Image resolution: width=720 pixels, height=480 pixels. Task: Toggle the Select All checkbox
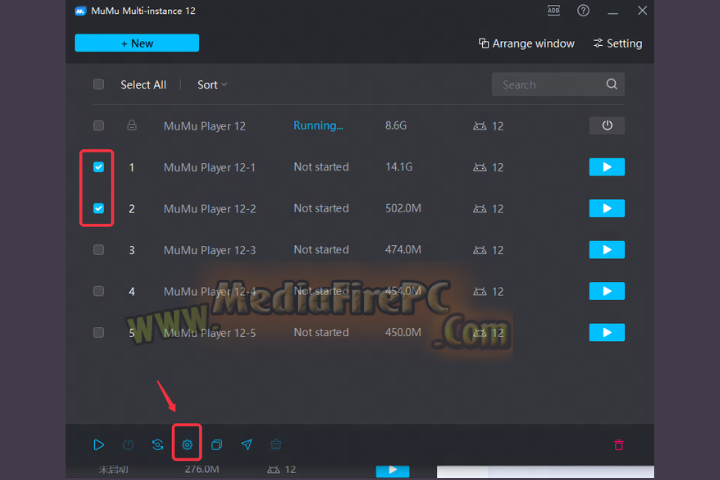point(98,85)
